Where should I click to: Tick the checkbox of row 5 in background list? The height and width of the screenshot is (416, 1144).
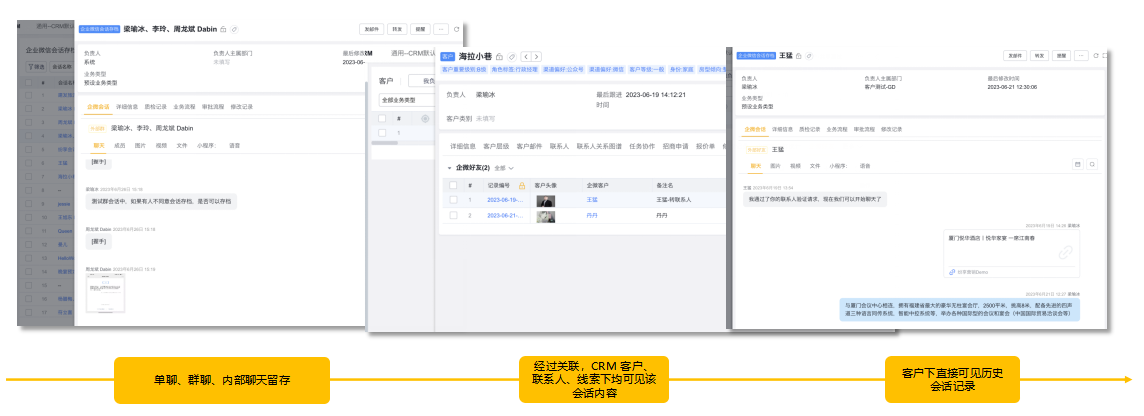click(28, 150)
